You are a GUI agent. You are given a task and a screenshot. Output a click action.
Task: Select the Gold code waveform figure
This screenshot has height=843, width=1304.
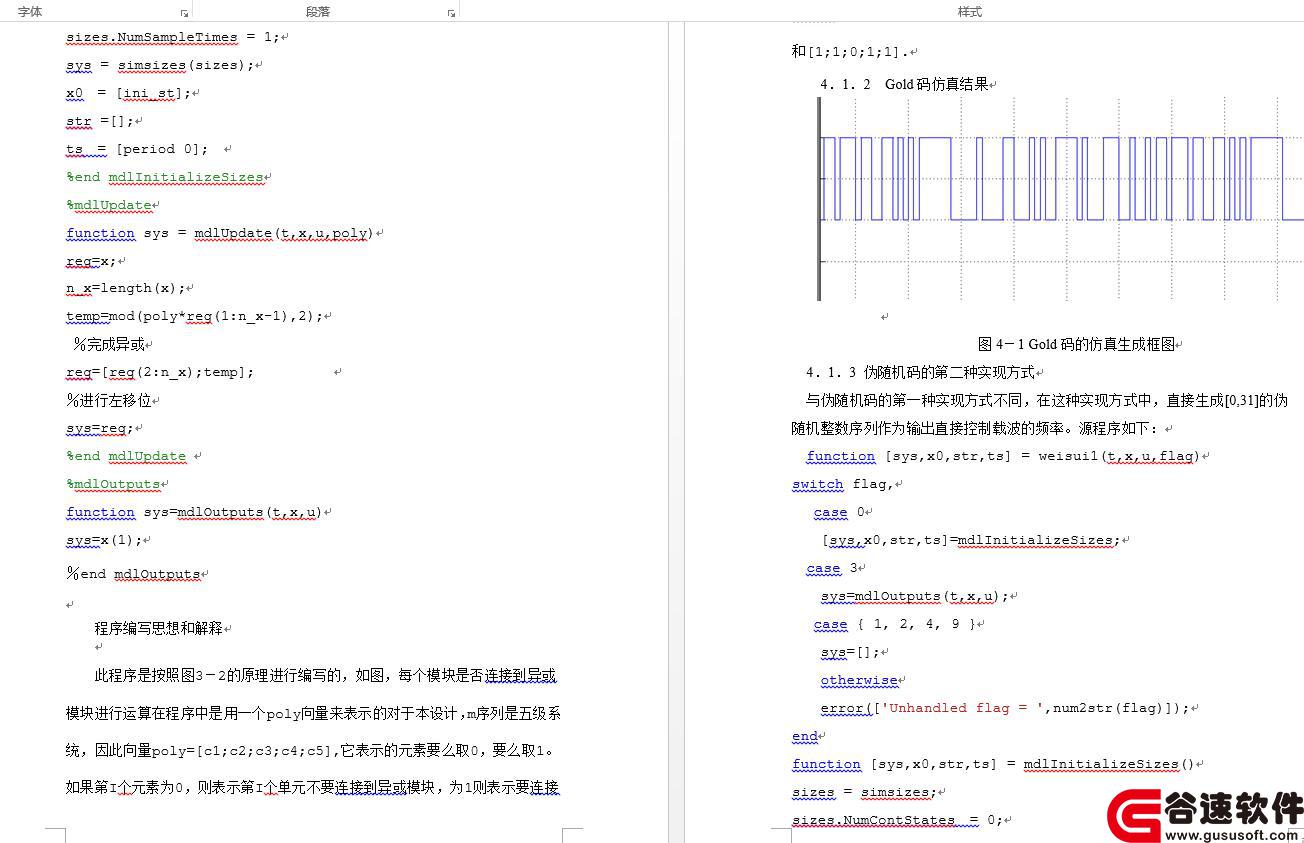(1060, 199)
